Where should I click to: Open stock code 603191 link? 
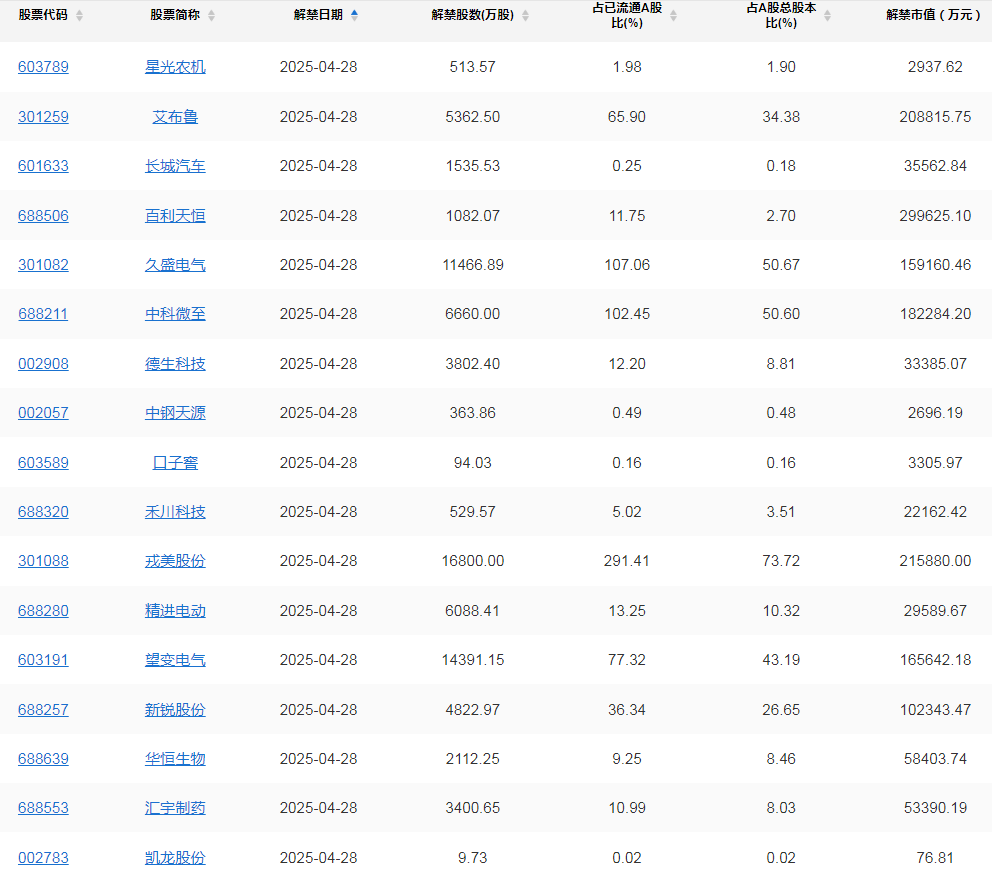pos(43,660)
